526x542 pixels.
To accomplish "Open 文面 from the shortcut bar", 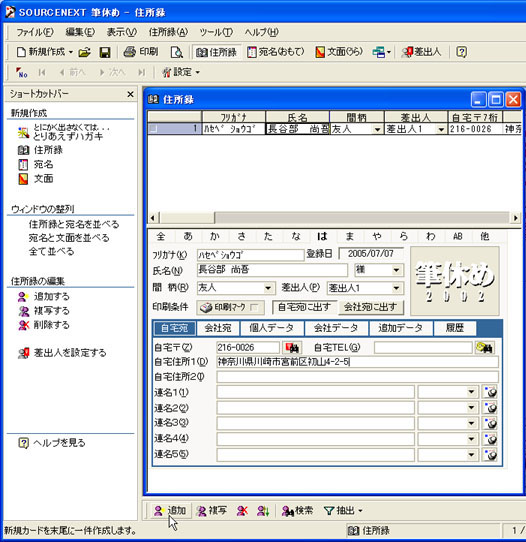I will coord(36,179).
